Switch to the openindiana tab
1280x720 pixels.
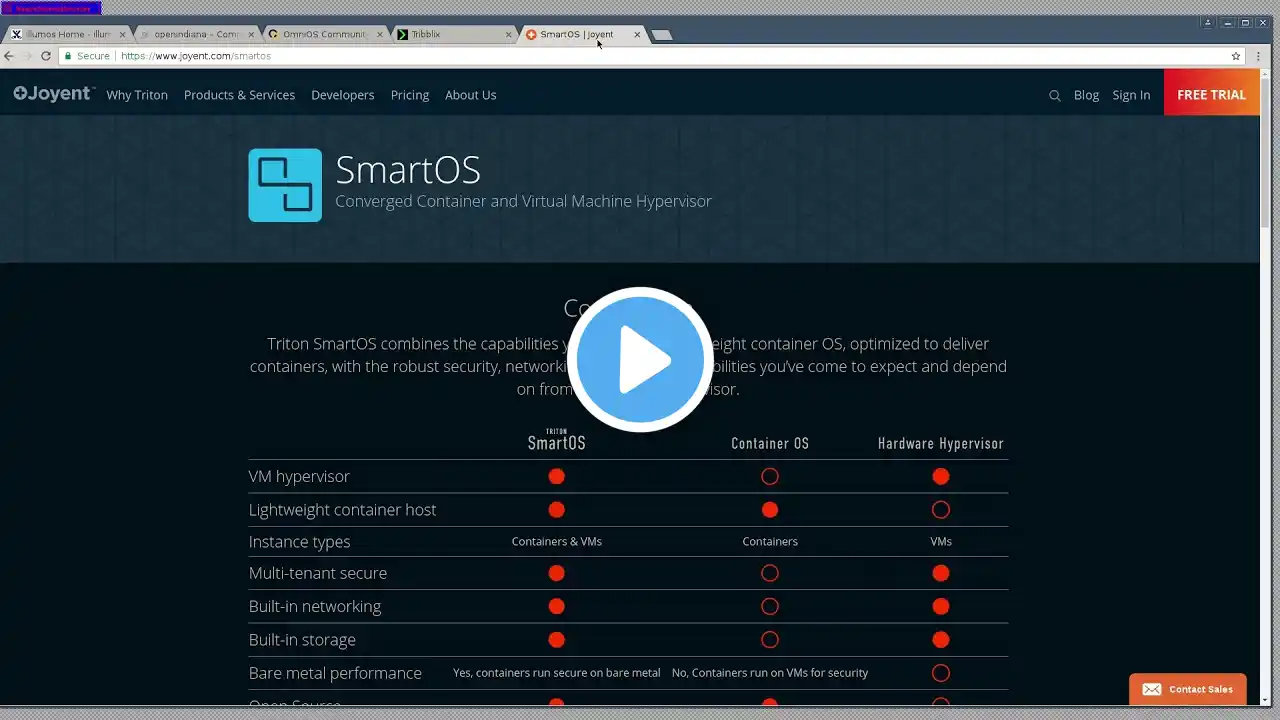coord(197,34)
